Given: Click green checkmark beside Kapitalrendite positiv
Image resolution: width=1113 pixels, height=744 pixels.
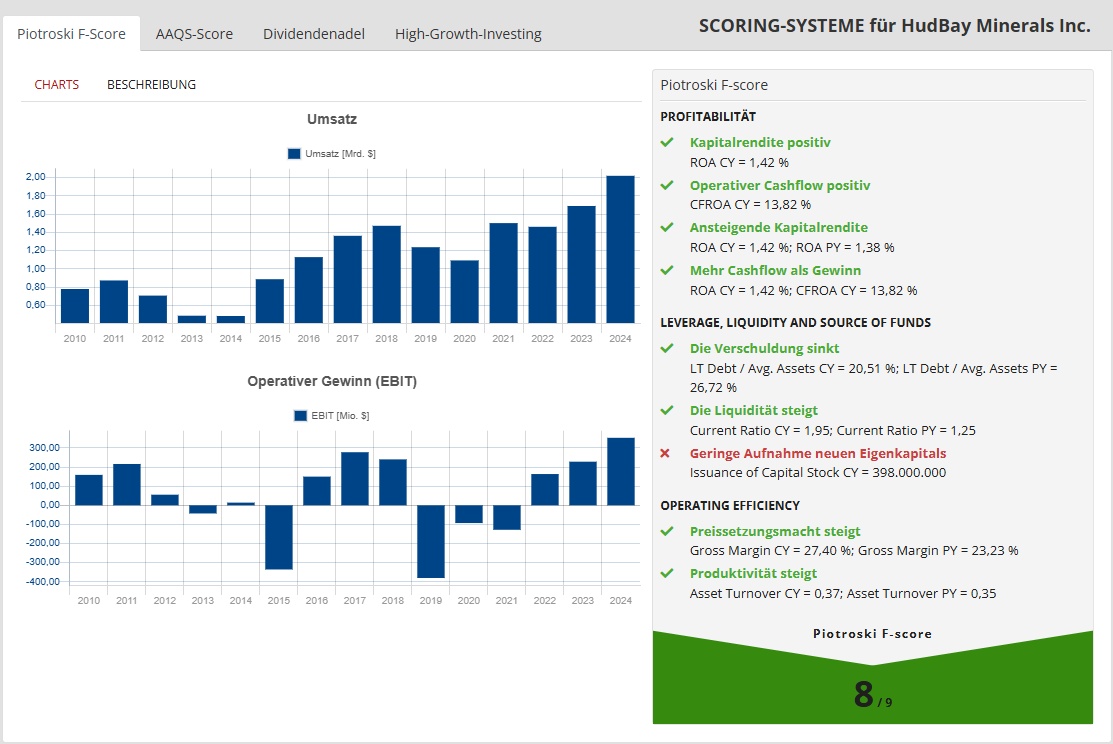Looking at the screenshot, I should pos(667,143).
